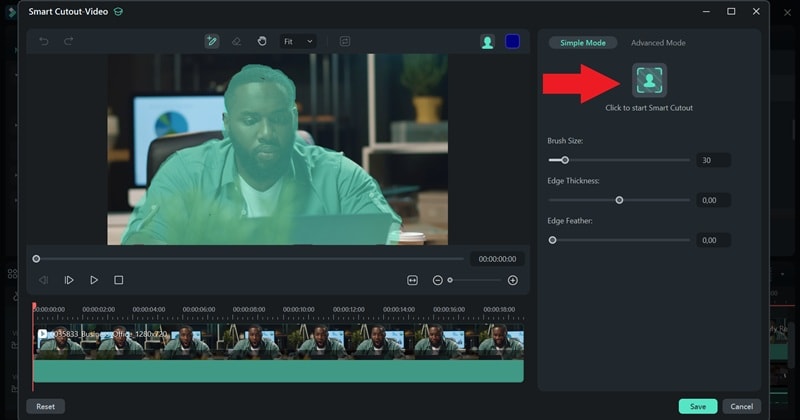Click the timeline zoom slider handle

(x=450, y=280)
